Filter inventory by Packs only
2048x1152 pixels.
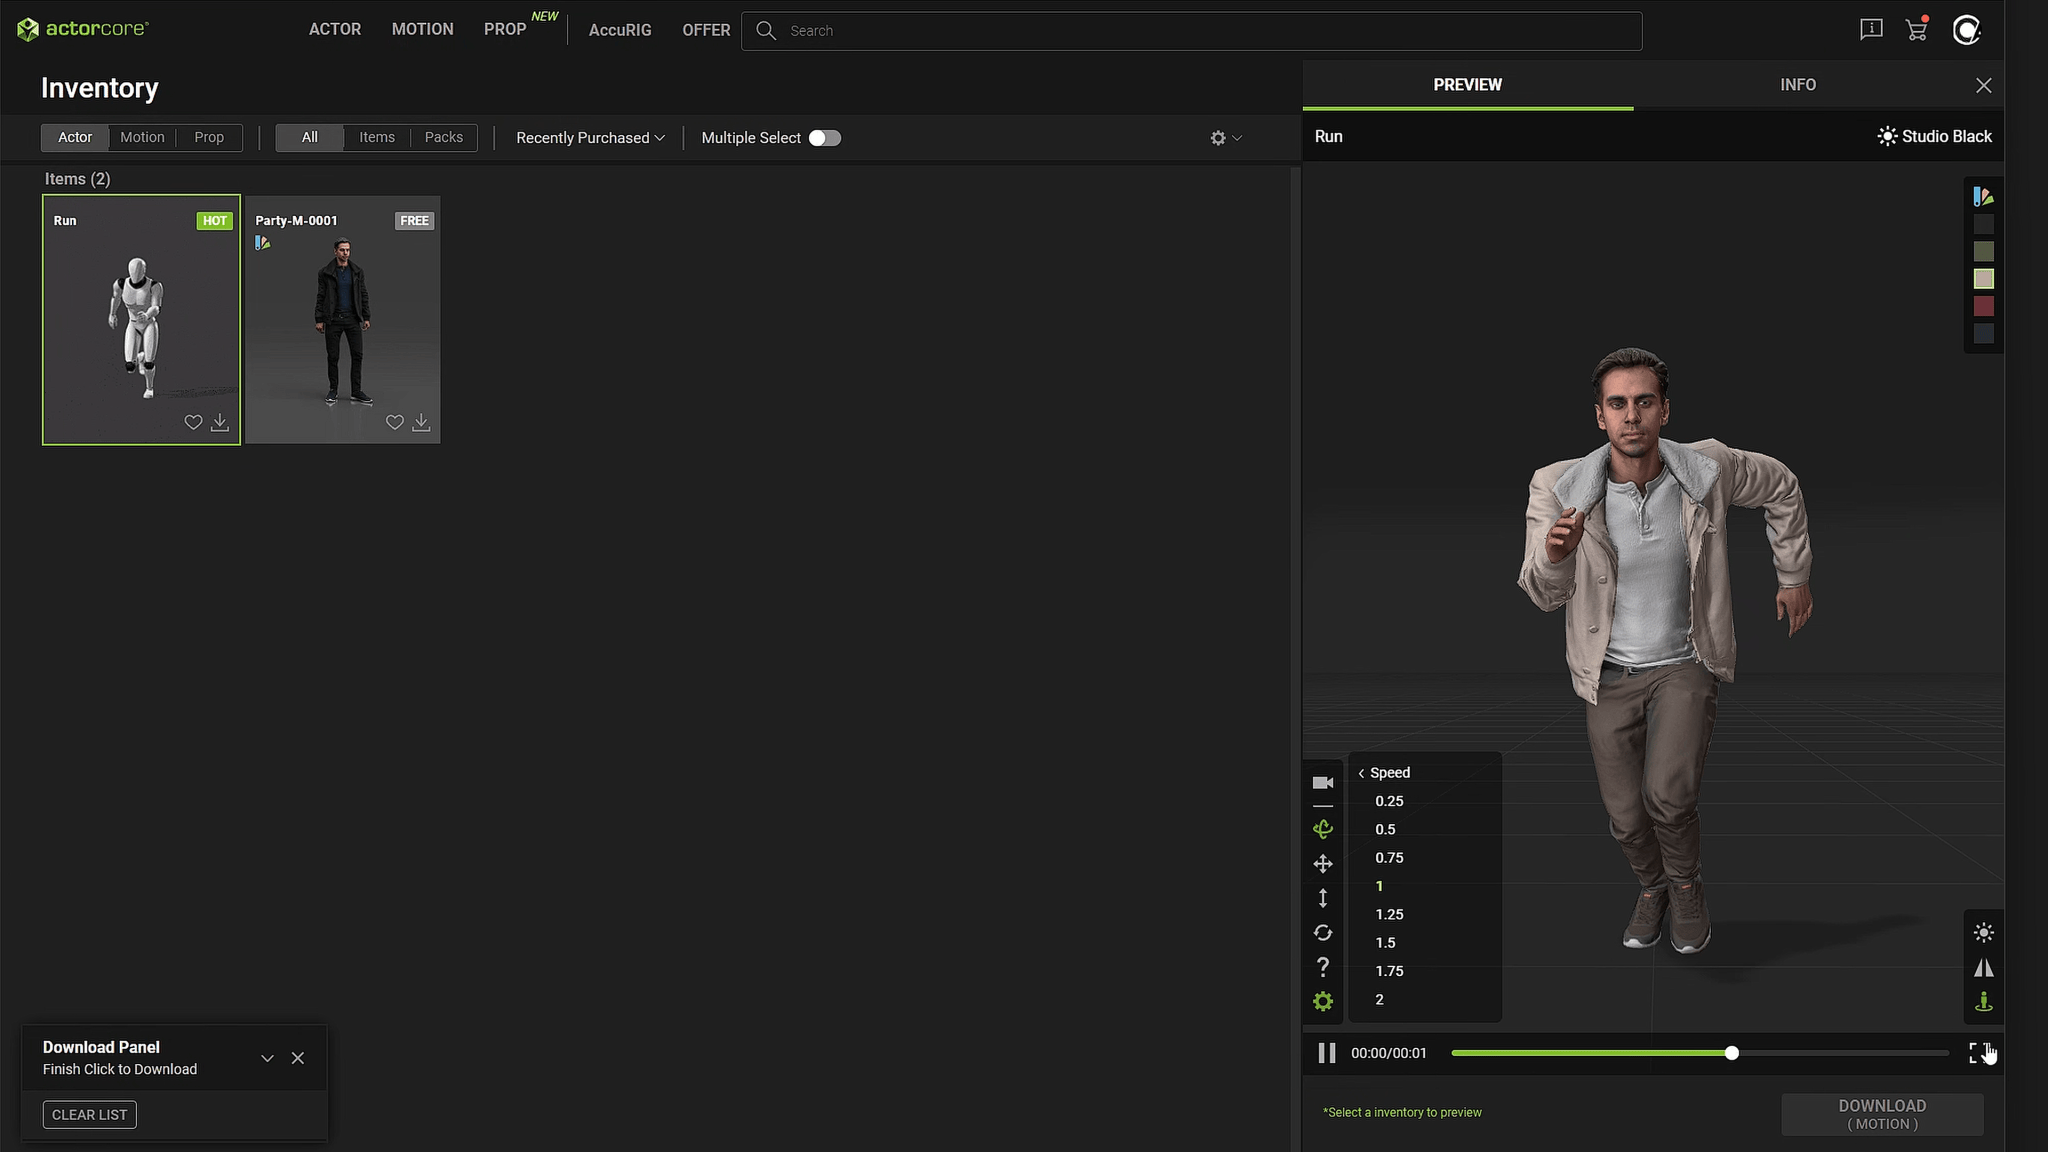click(x=444, y=137)
